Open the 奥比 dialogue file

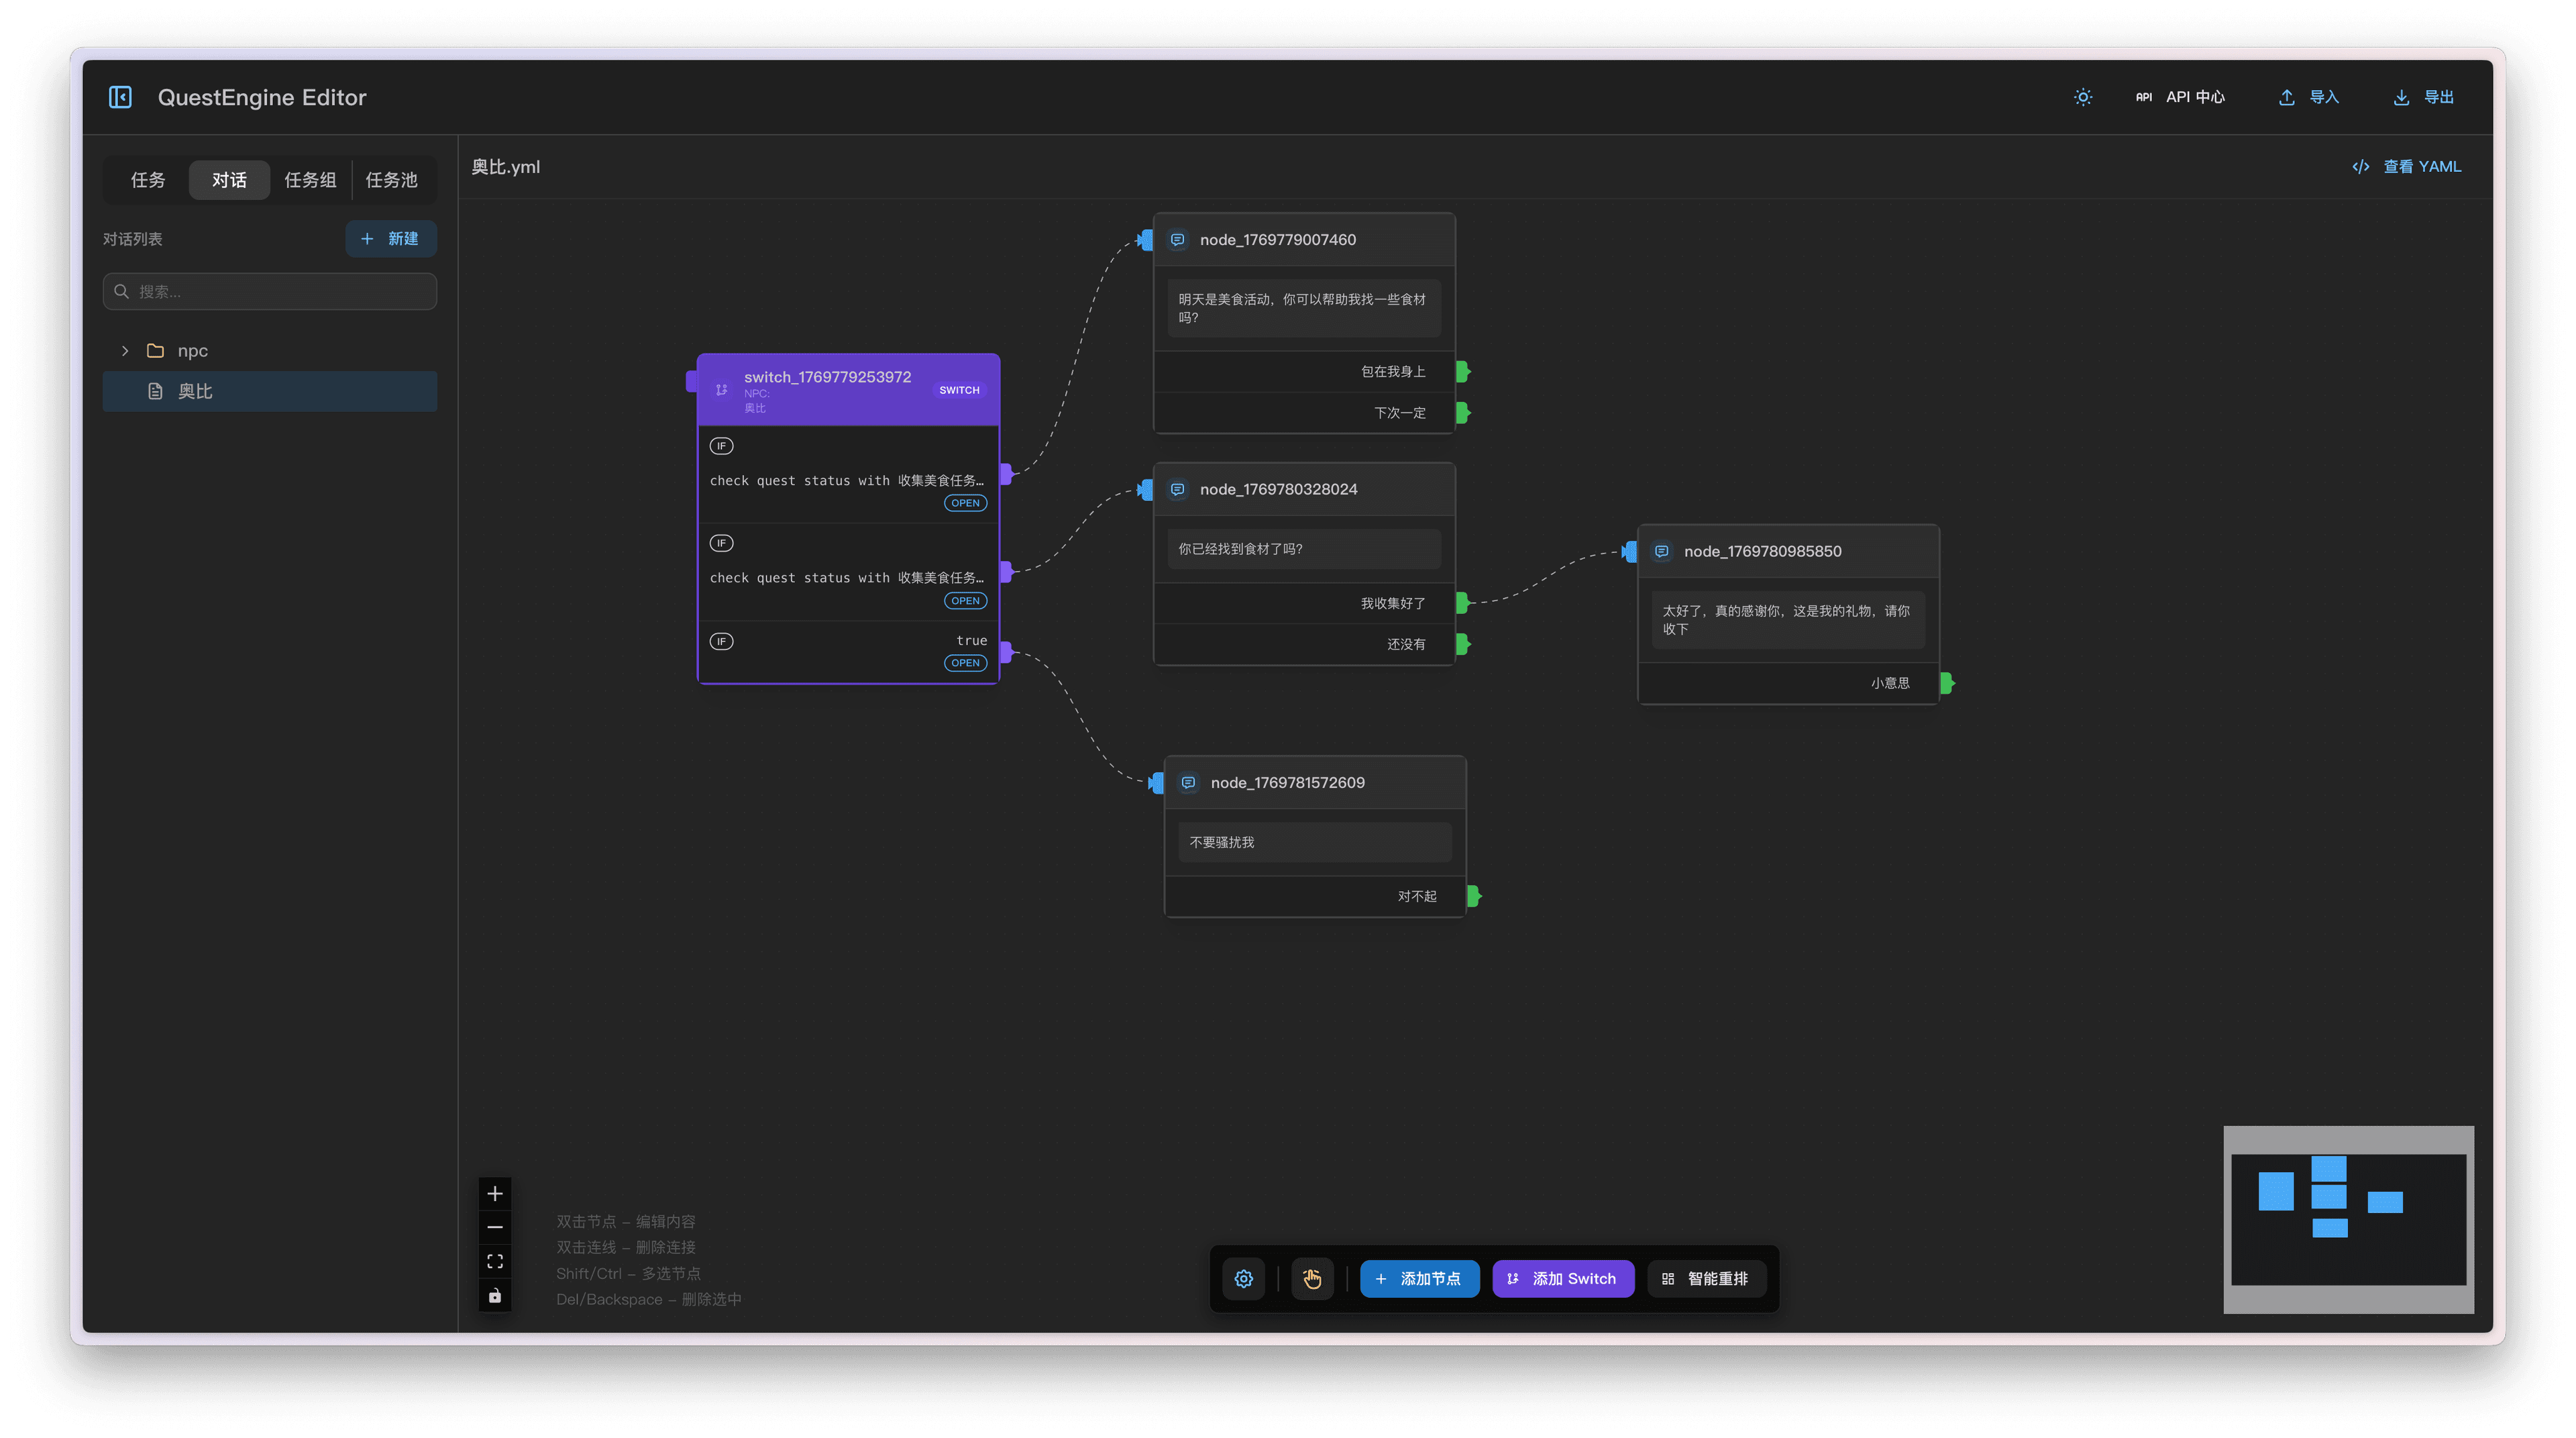click(x=270, y=391)
